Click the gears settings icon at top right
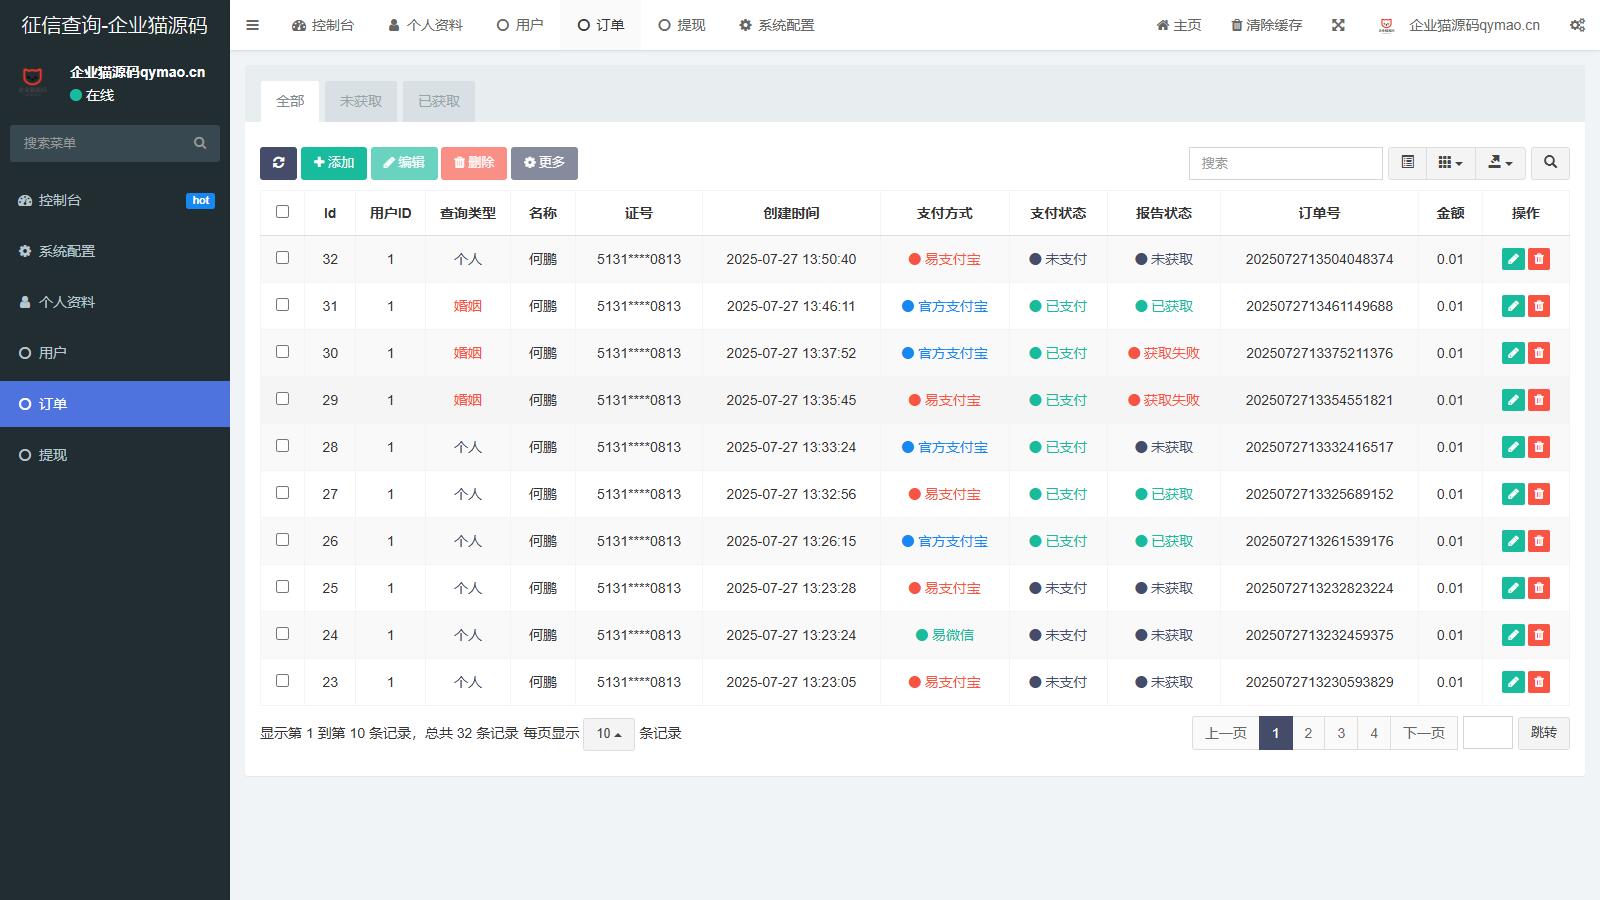The width and height of the screenshot is (1600, 900). pos(1577,25)
